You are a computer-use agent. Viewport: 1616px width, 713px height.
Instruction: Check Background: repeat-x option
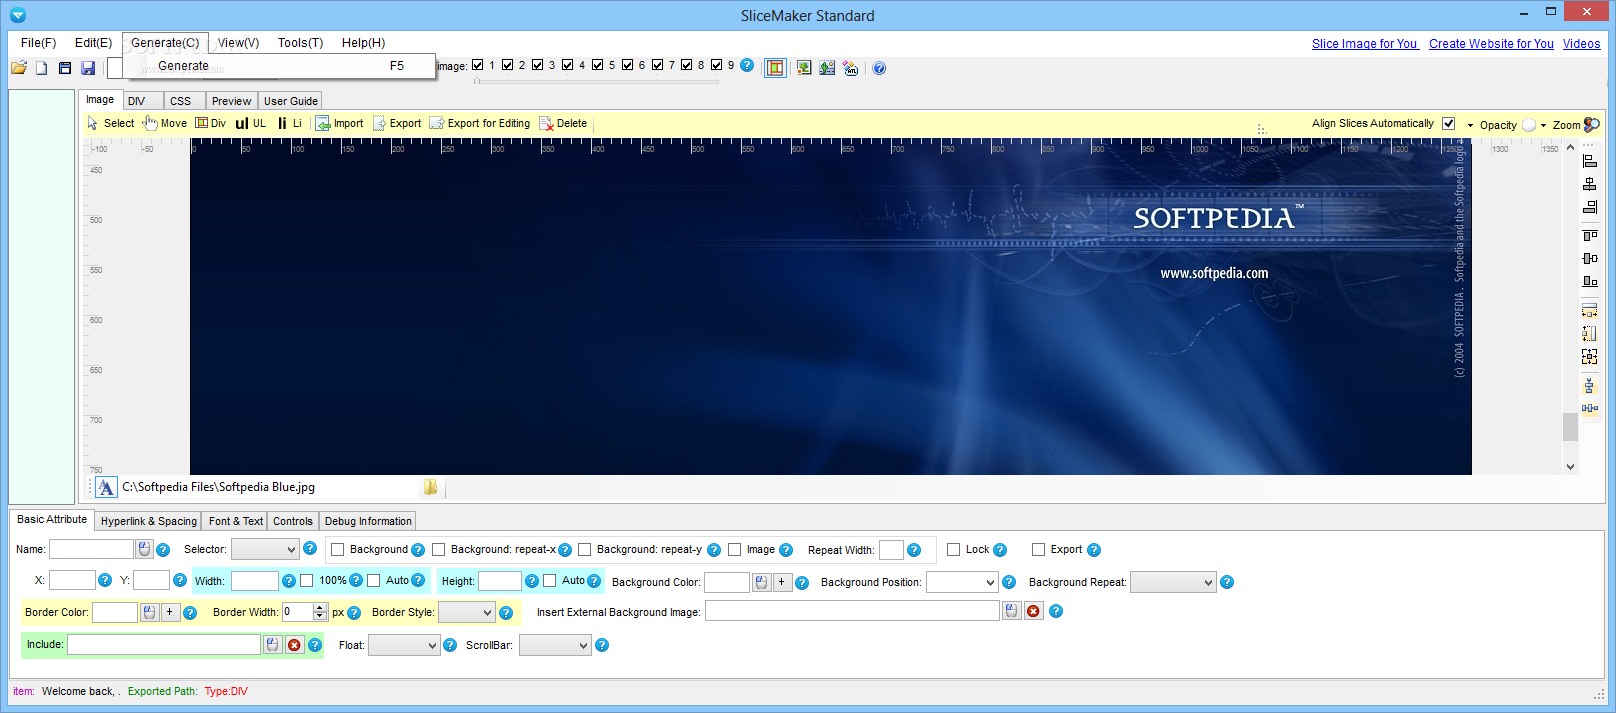pyautogui.click(x=438, y=550)
